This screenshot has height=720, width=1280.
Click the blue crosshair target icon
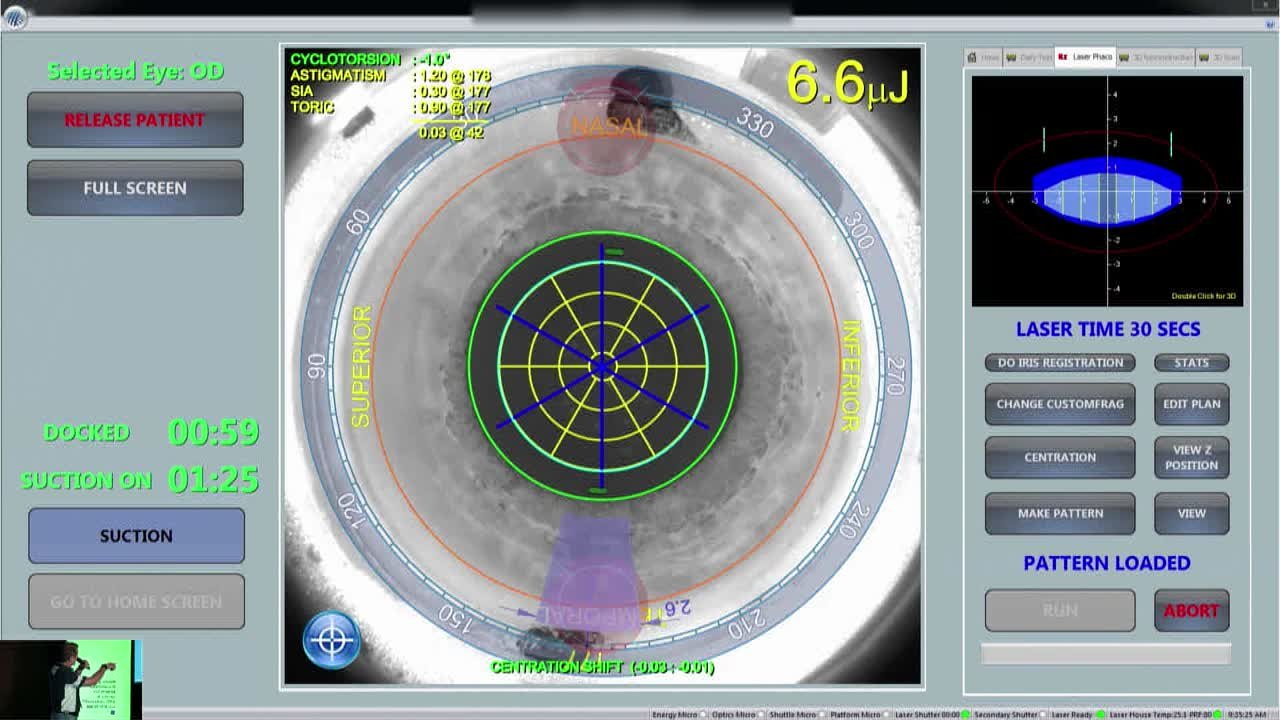click(331, 640)
